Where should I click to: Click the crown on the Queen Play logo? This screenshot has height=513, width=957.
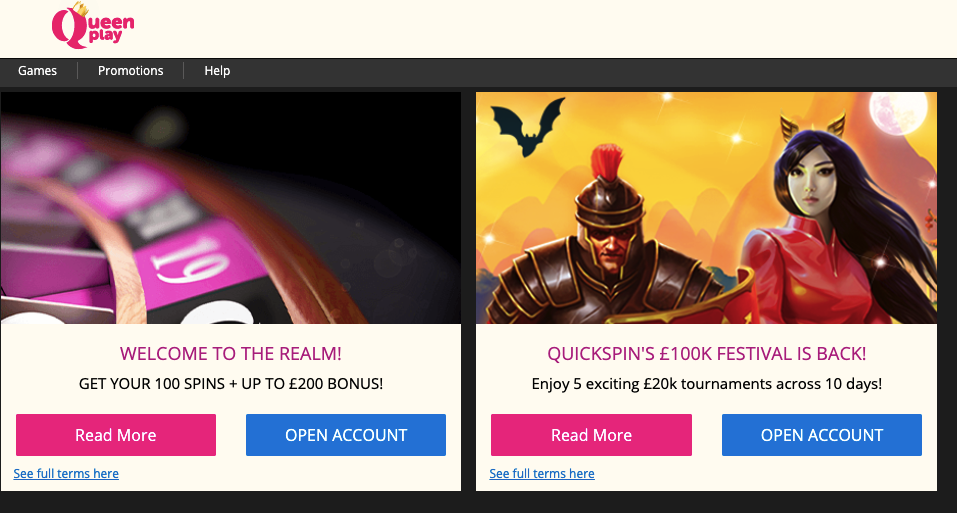[x=79, y=9]
